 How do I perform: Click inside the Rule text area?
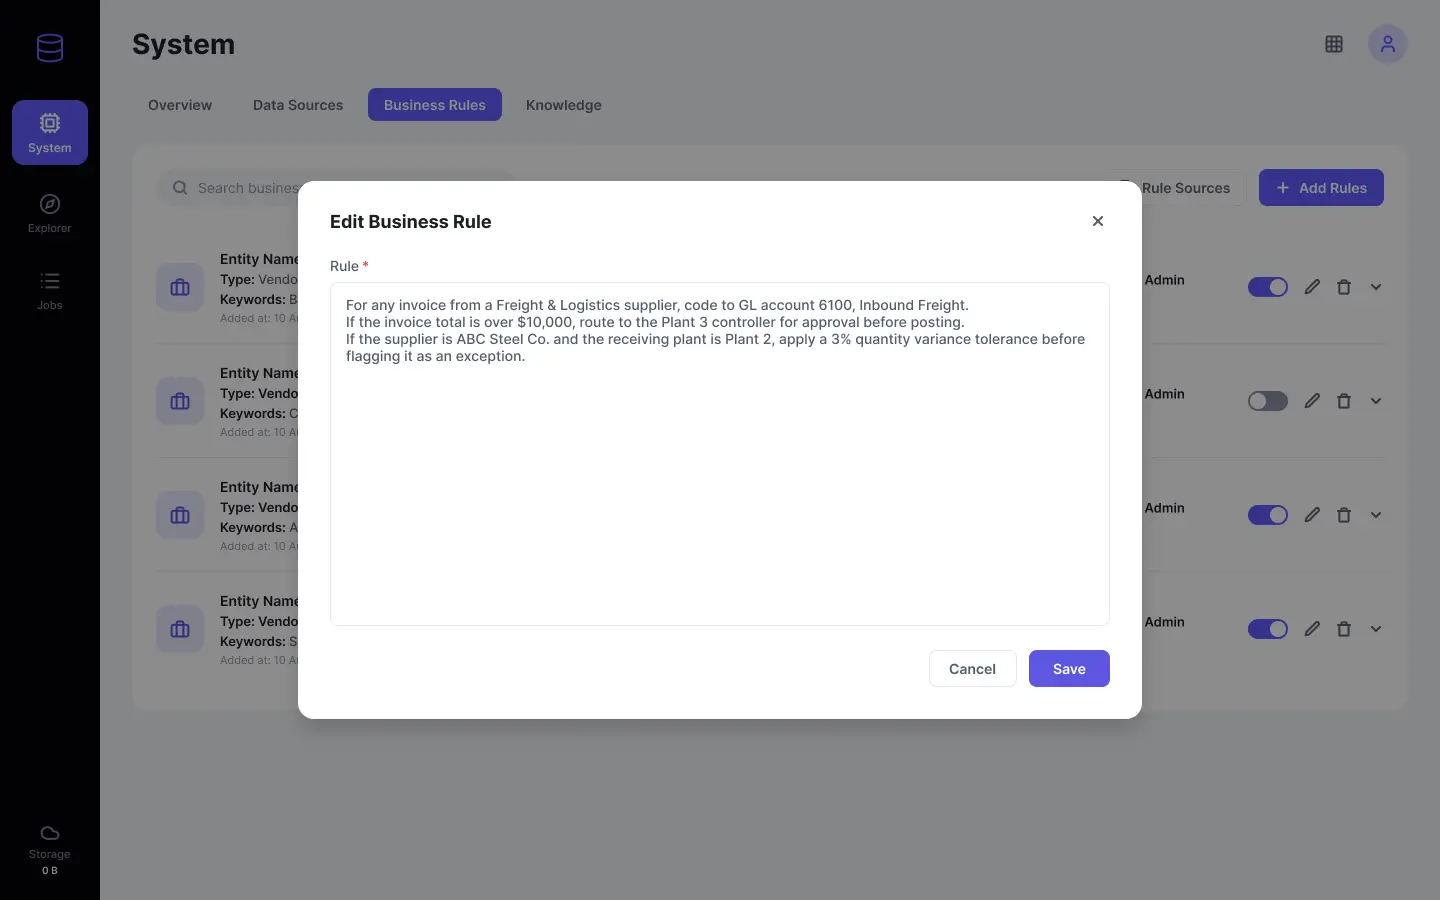[720, 454]
